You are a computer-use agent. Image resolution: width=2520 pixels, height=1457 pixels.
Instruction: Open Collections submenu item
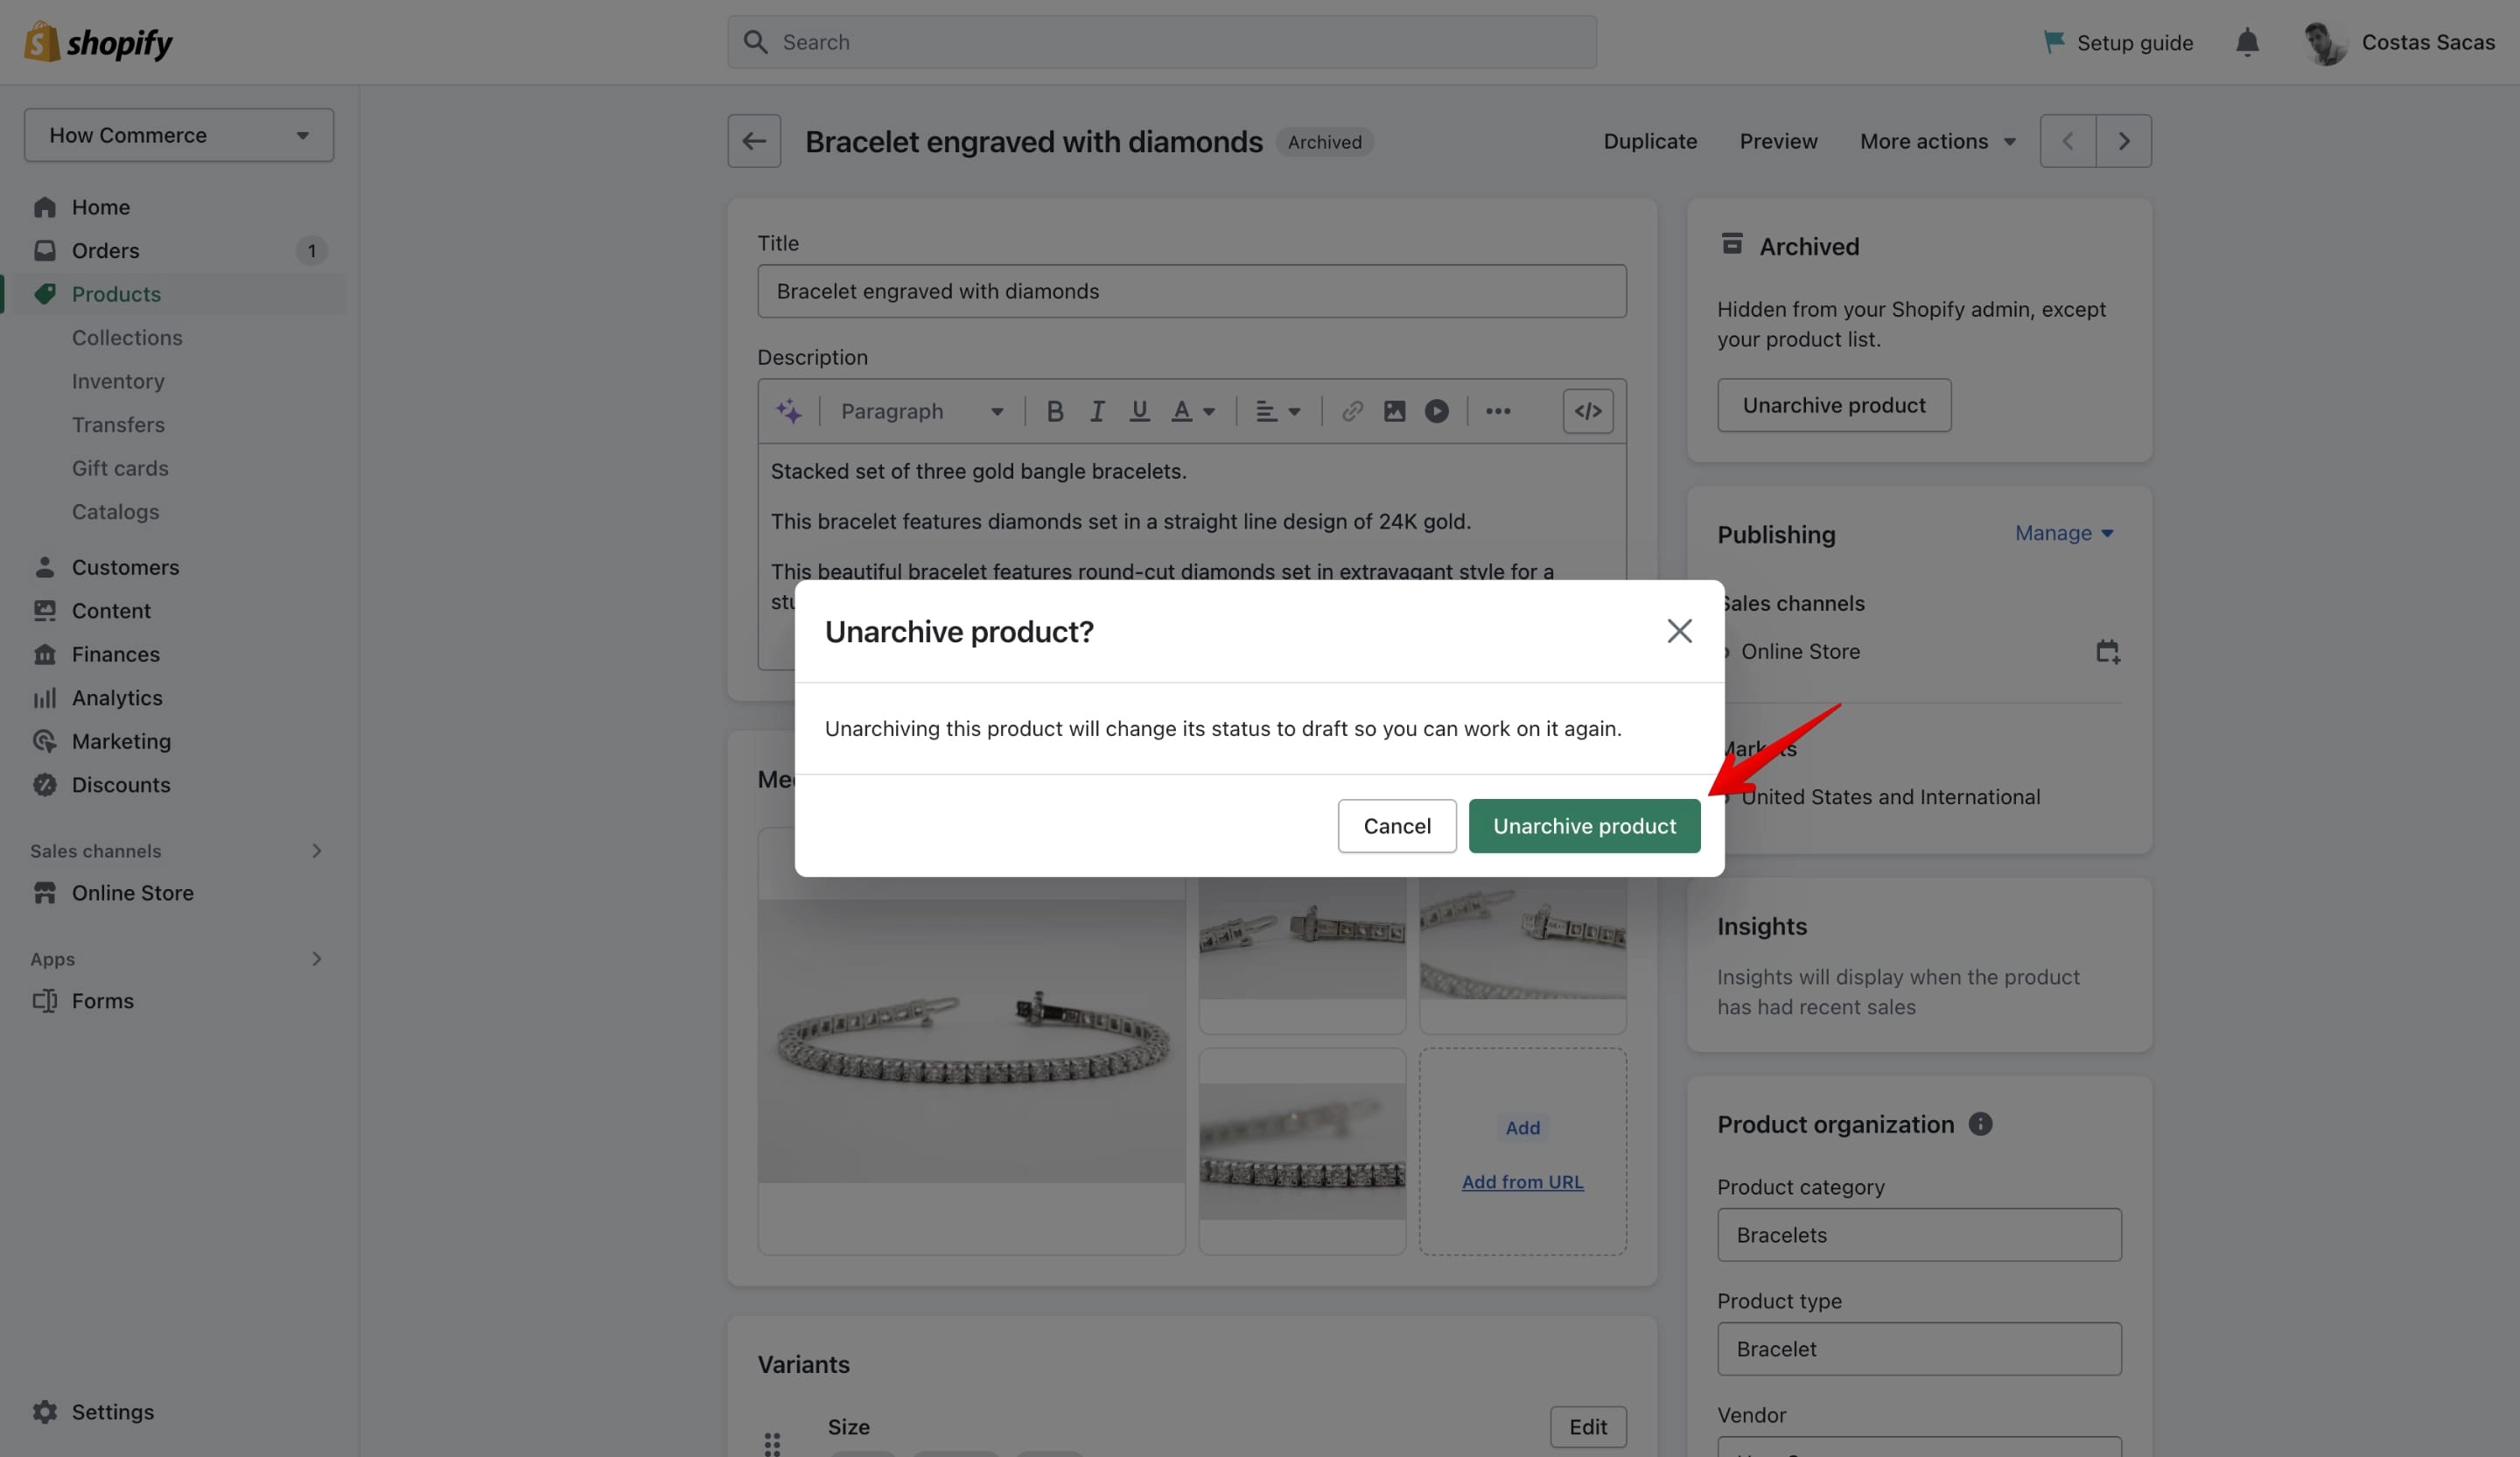tap(127, 338)
